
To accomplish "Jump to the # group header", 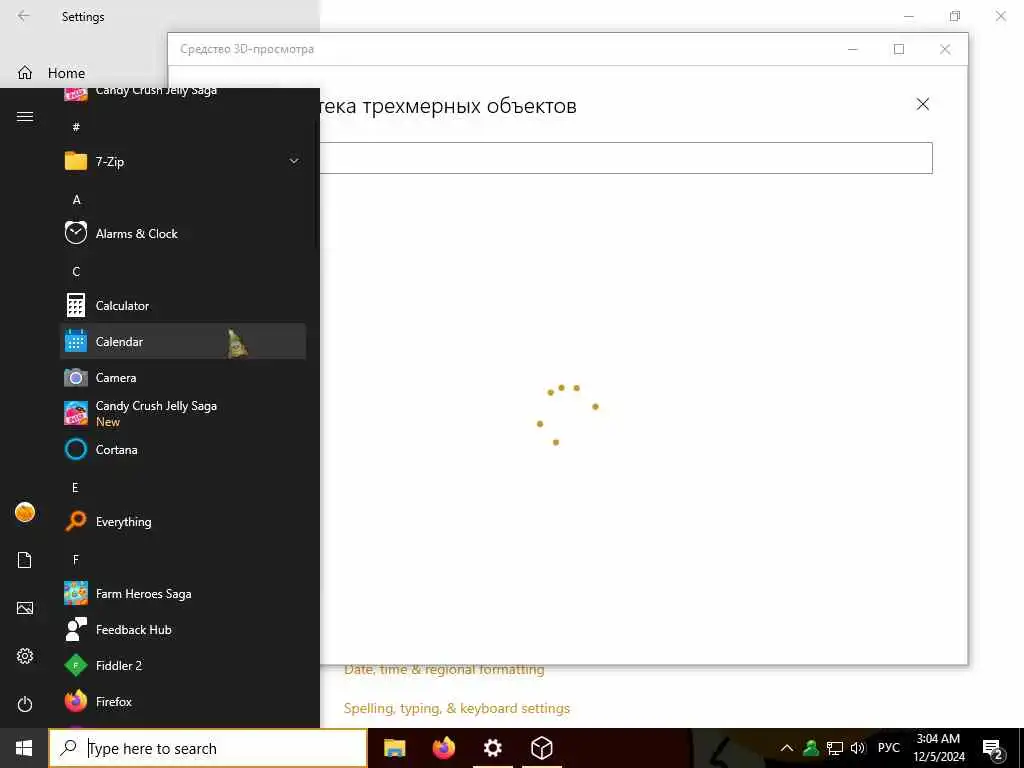I will [x=76, y=127].
